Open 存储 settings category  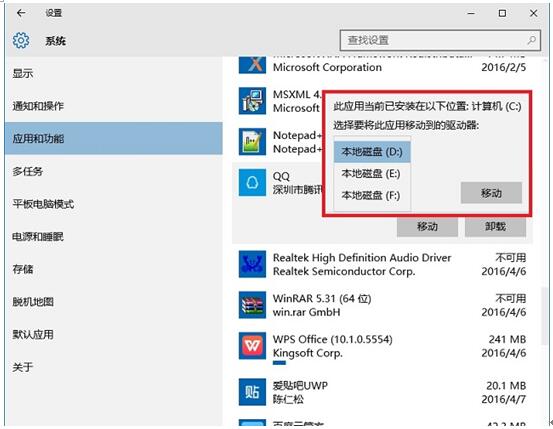(114, 269)
